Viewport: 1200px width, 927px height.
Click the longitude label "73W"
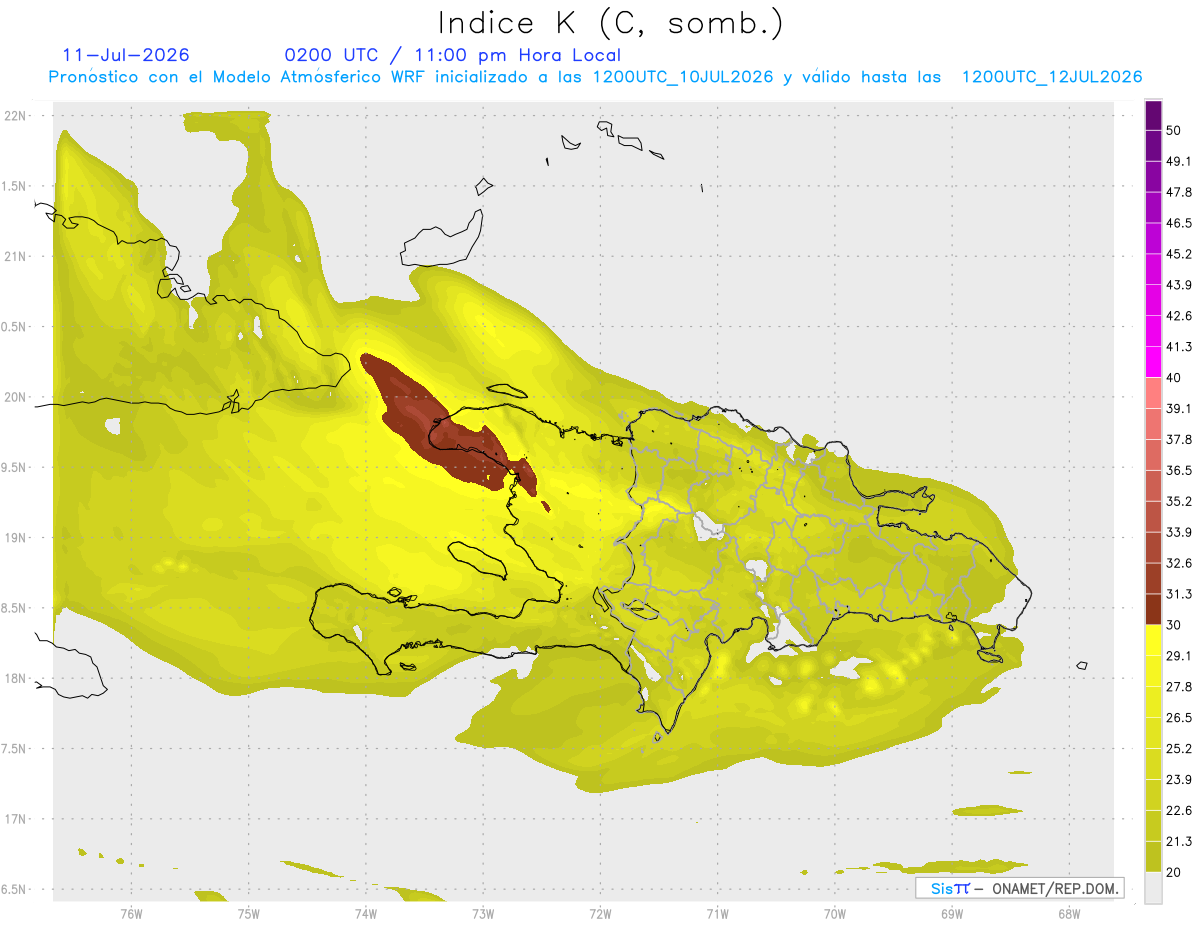483,914
